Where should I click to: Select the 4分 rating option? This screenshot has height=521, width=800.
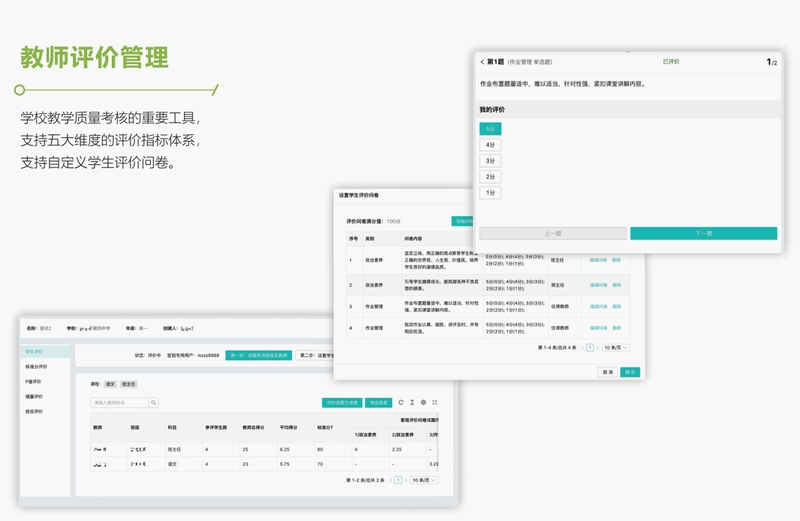pyautogui.click(x=490, y=145)
